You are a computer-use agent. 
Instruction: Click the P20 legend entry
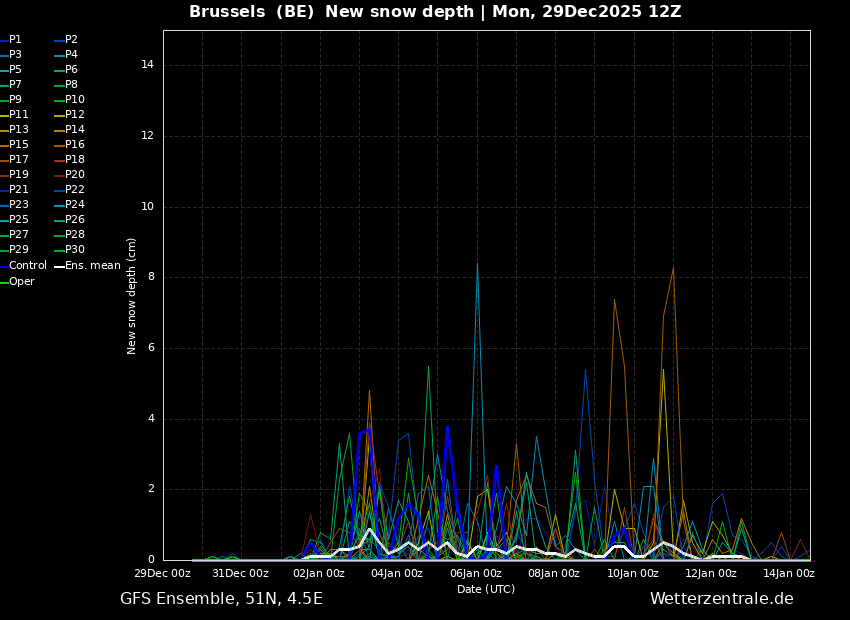point(70,175)
